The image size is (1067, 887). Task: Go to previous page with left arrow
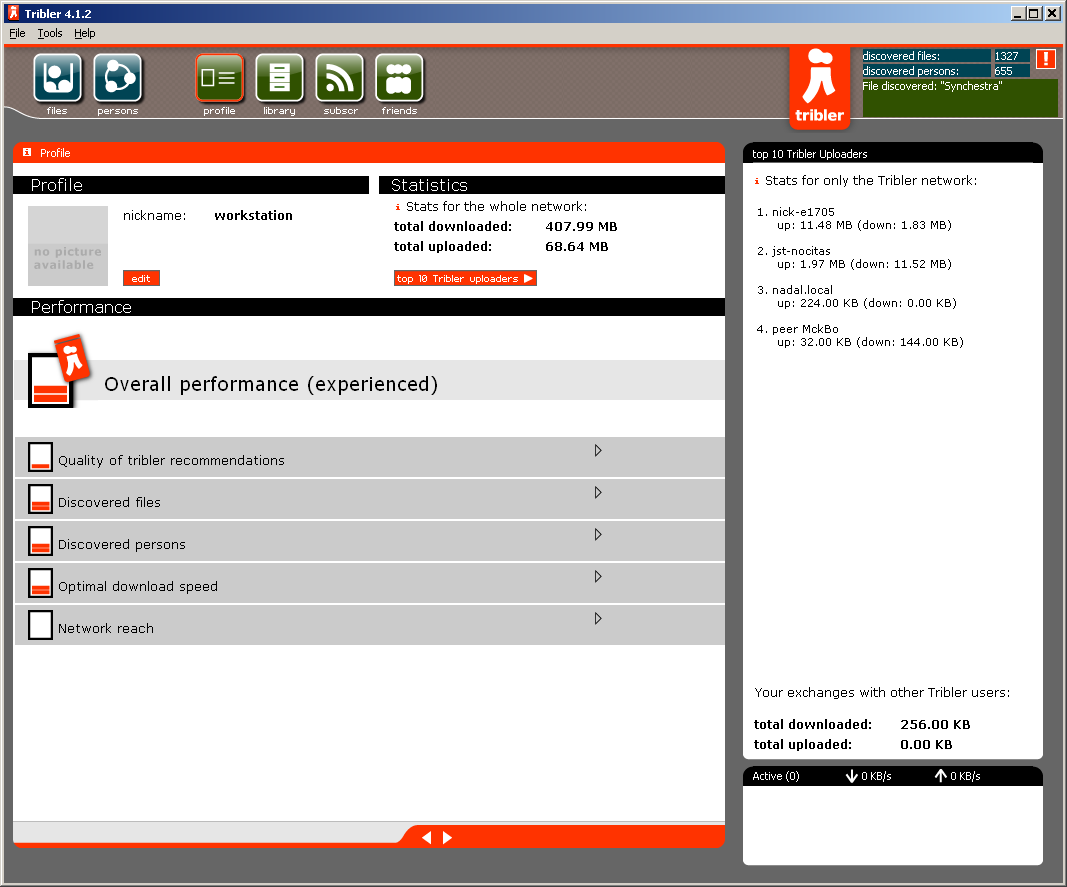(x=427, y=837)
